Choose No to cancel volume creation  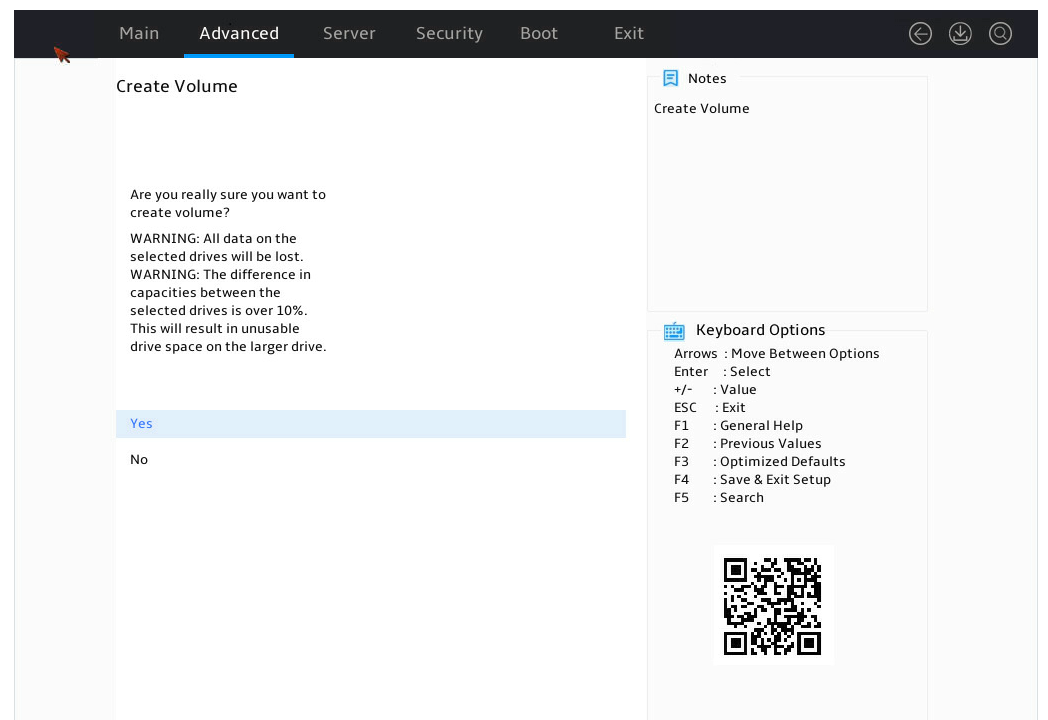371,459
